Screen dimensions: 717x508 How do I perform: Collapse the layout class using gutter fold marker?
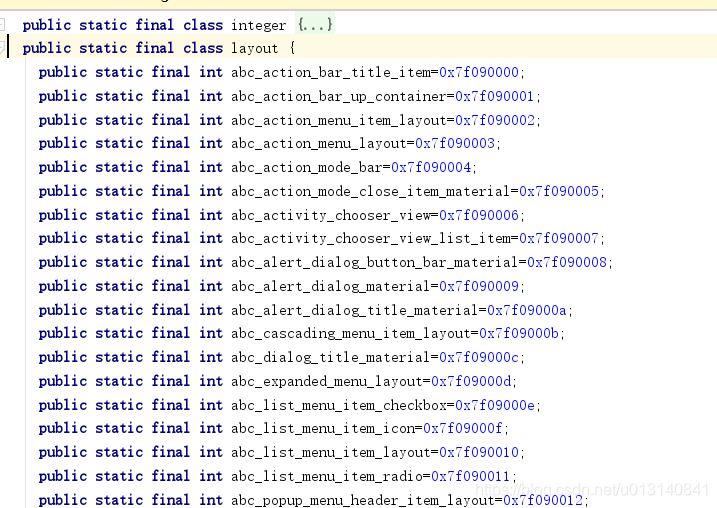coord(2,48)
